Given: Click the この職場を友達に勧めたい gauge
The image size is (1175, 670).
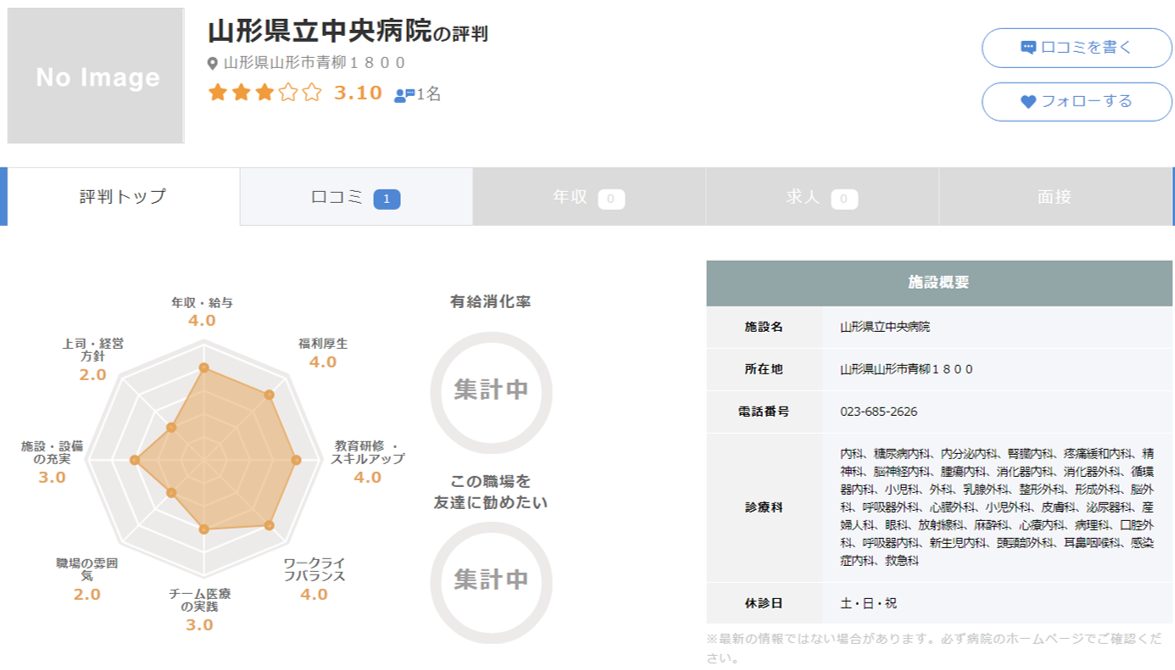Looking at the screenshot, I should [x=491, y=580].
